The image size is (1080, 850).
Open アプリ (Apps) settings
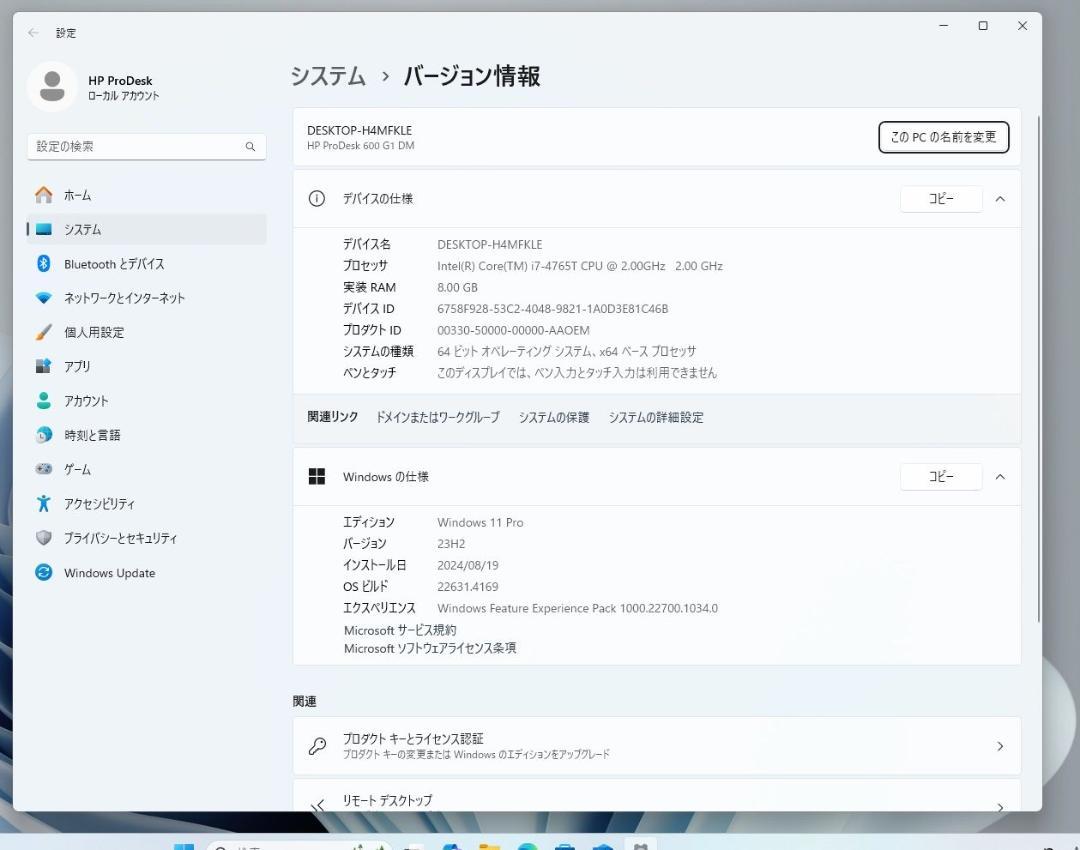tap(146, 366)
